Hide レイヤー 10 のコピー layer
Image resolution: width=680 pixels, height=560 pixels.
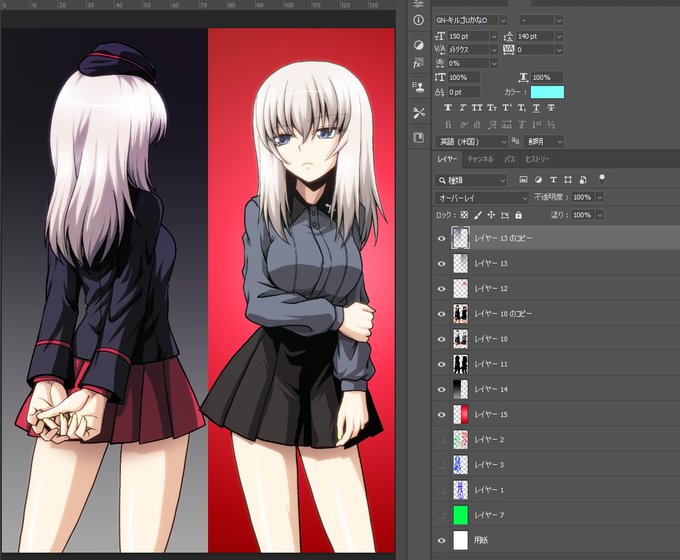pyautogui.click(x=441, y=314)
